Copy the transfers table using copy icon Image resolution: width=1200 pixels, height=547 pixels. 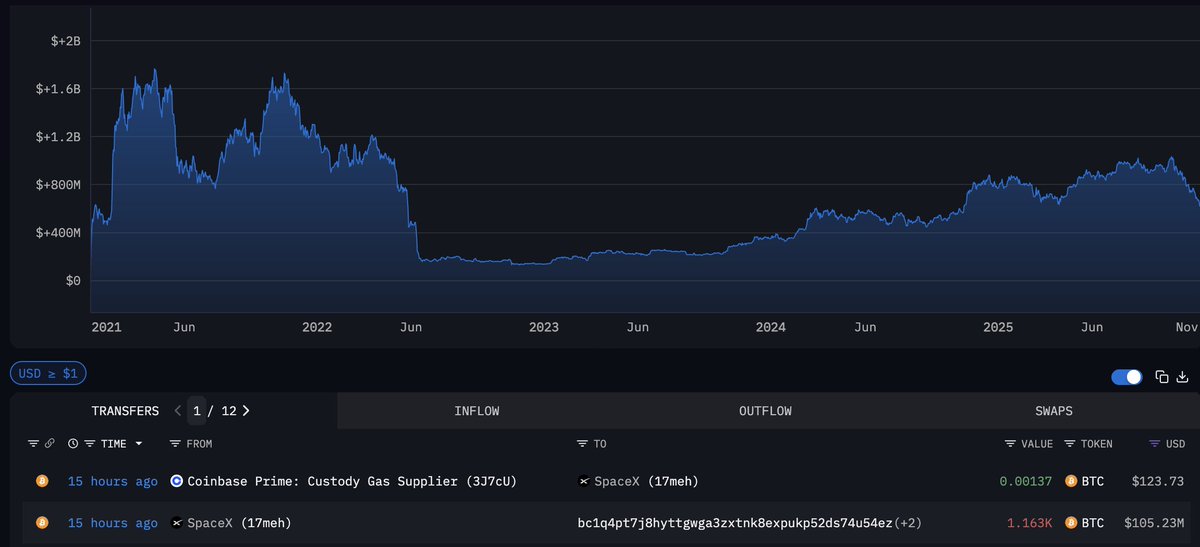coord(1162,377)
